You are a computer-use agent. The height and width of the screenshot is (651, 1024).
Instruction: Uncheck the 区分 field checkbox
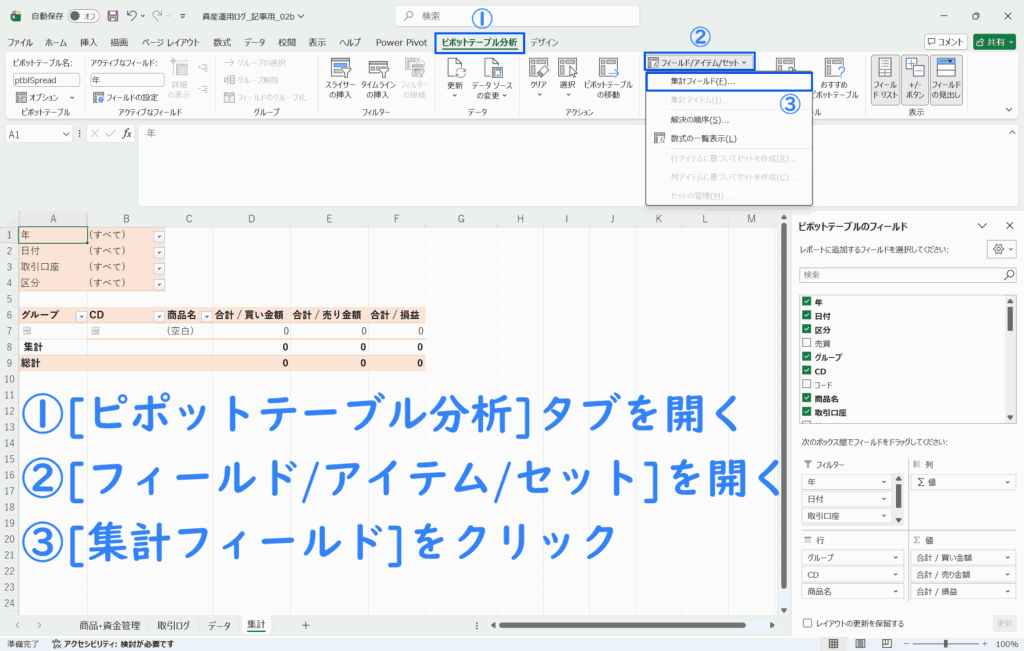tap(807, 329)
